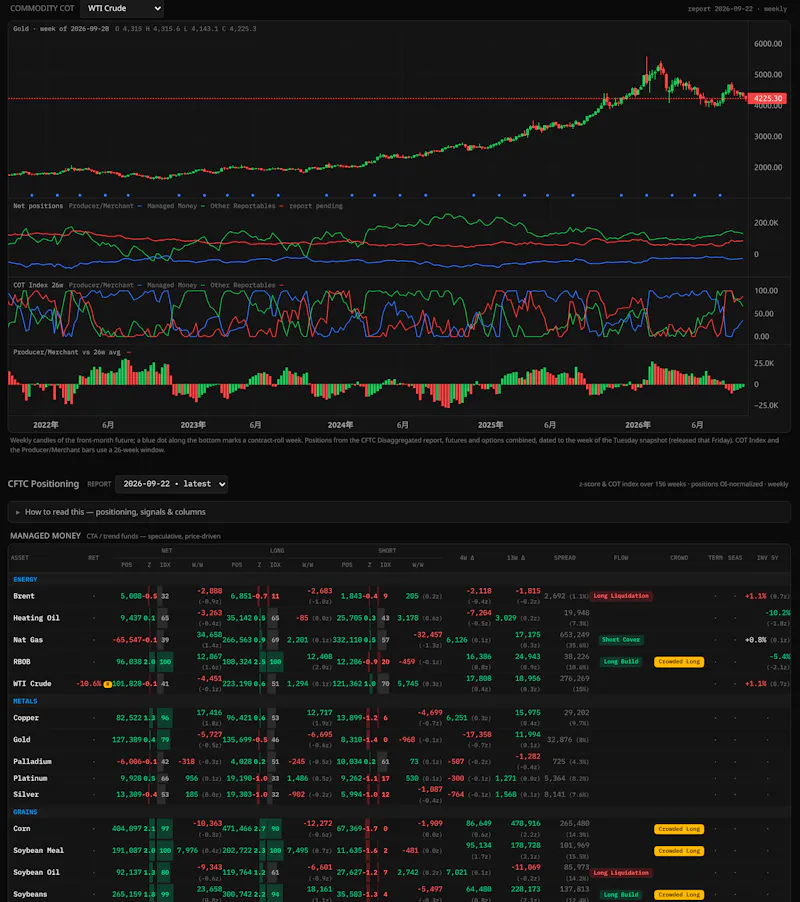Click RBOB's Long Build flow badge
This screenshot has height=902, width=800.
tap(621, 662)
